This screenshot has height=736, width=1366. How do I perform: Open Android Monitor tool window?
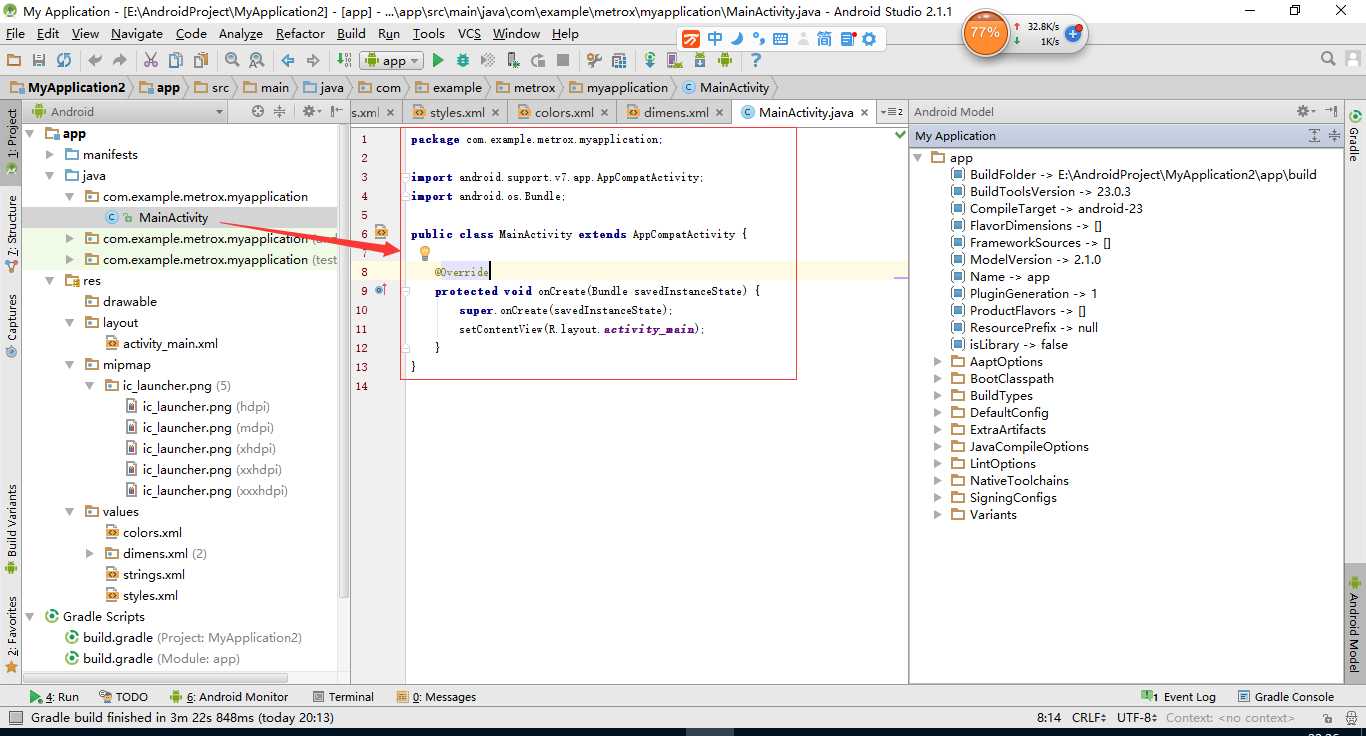pos(229,697)
